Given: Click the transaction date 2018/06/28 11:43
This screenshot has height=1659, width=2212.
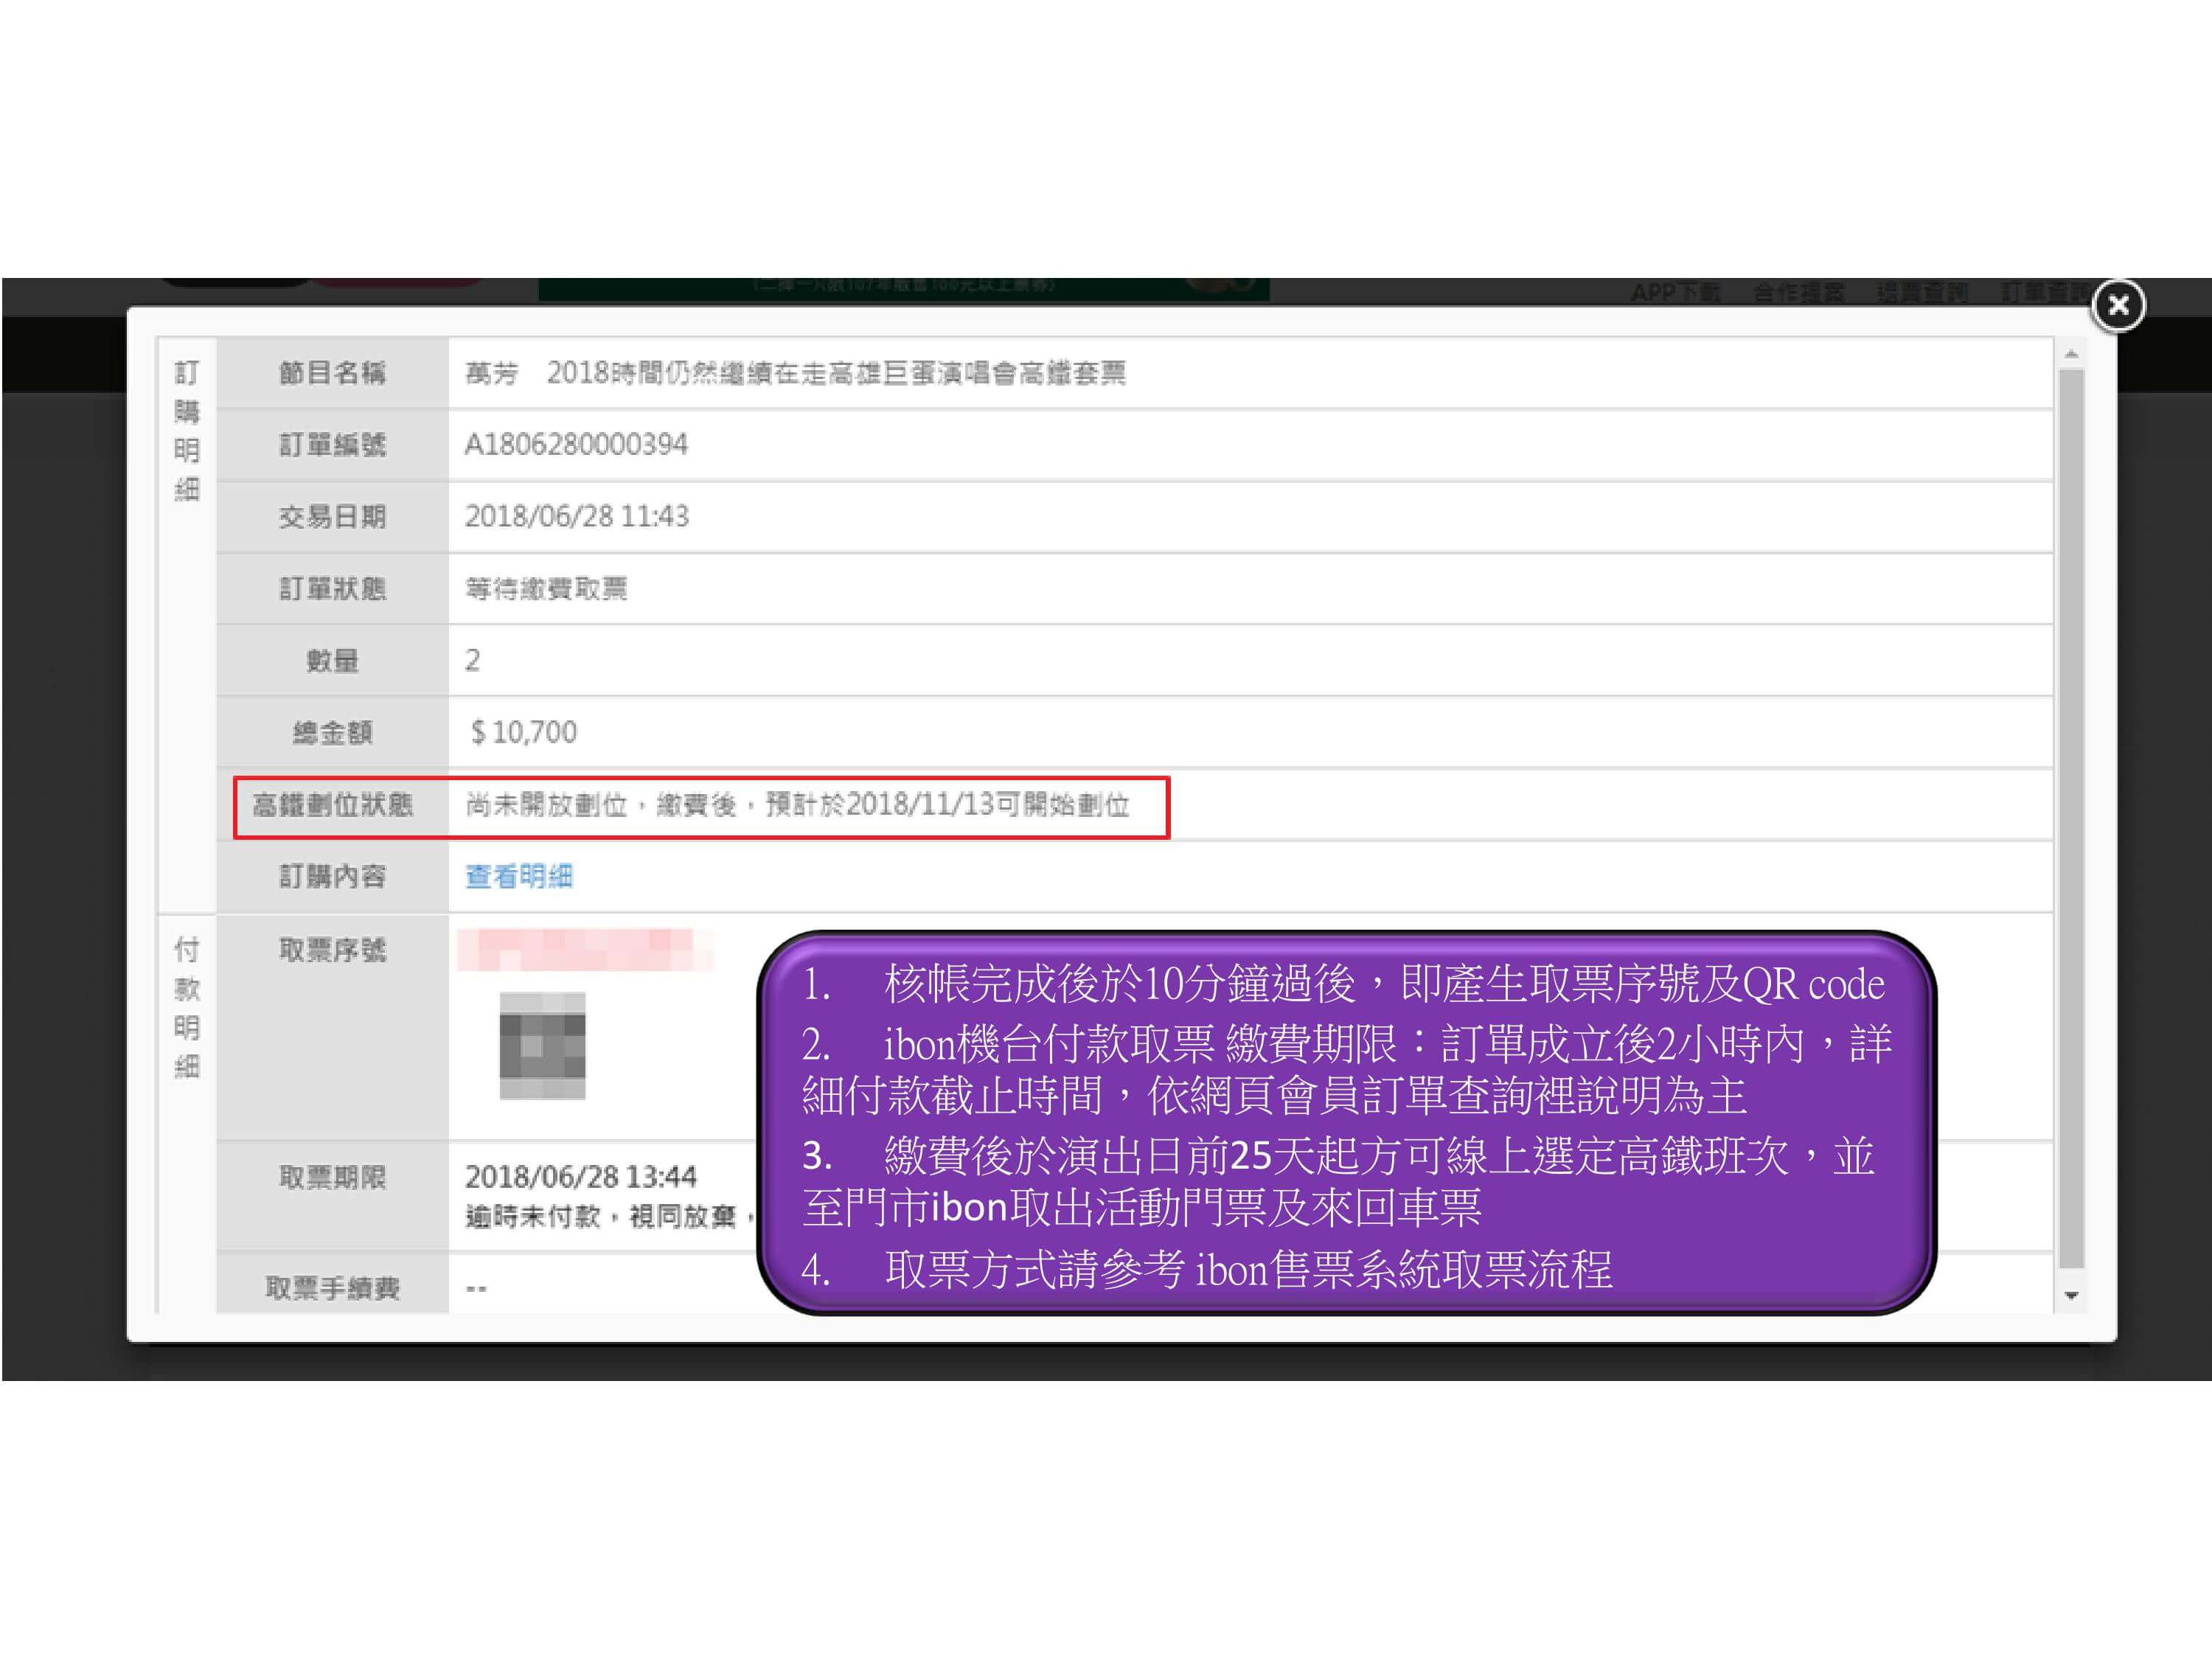Looking at the screenshot, I should (576, 516).
